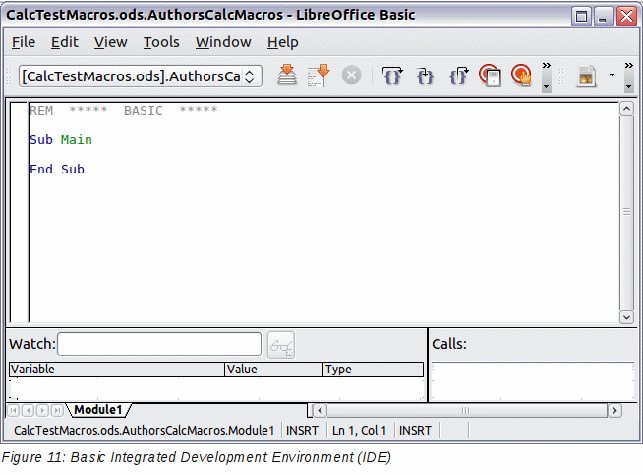Viewport: 643px width, 475px height.
Task: Click the Procedure Step icon
Action: [392, 76]
